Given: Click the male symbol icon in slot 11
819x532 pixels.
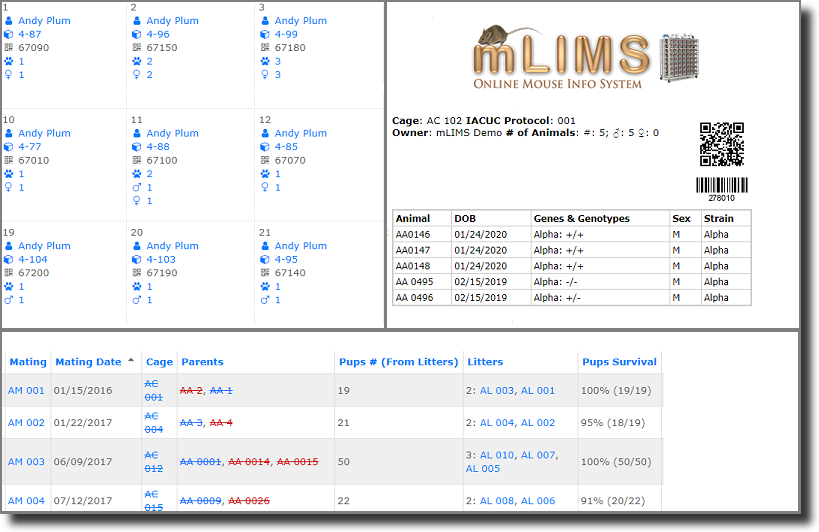Looking at the screenshot, I should pos(137,187).
